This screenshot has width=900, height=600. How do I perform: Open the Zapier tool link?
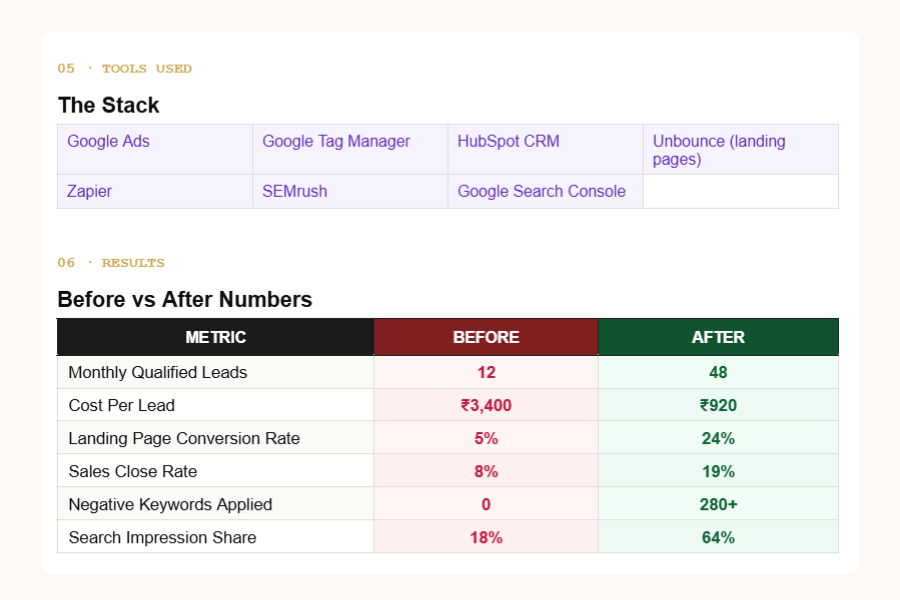pyautogui.click(x=89, y=191)
